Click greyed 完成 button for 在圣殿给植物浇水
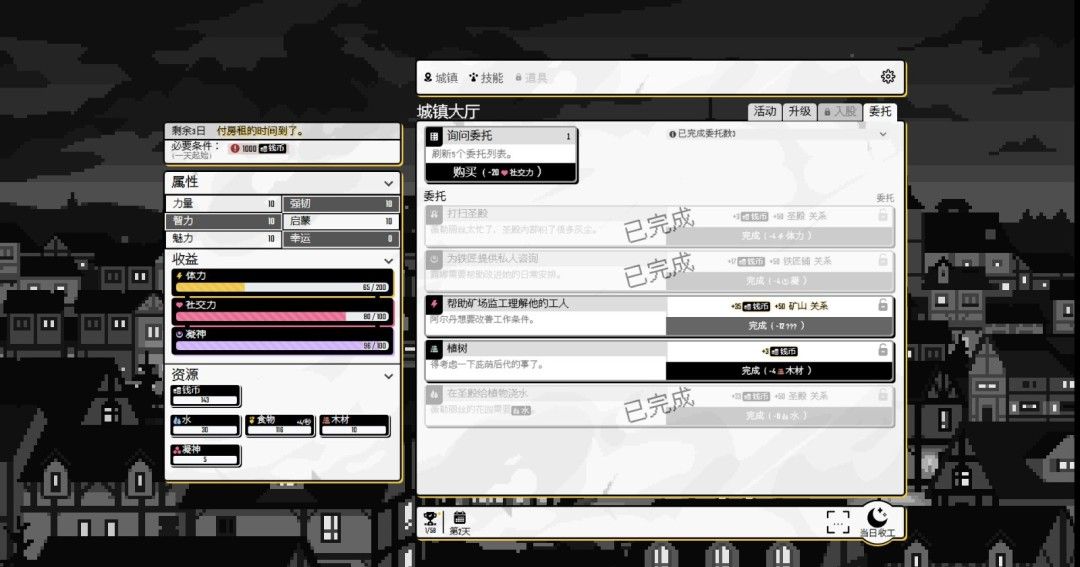The height and width of the screenshot is (567, 1080). (779, 416)
